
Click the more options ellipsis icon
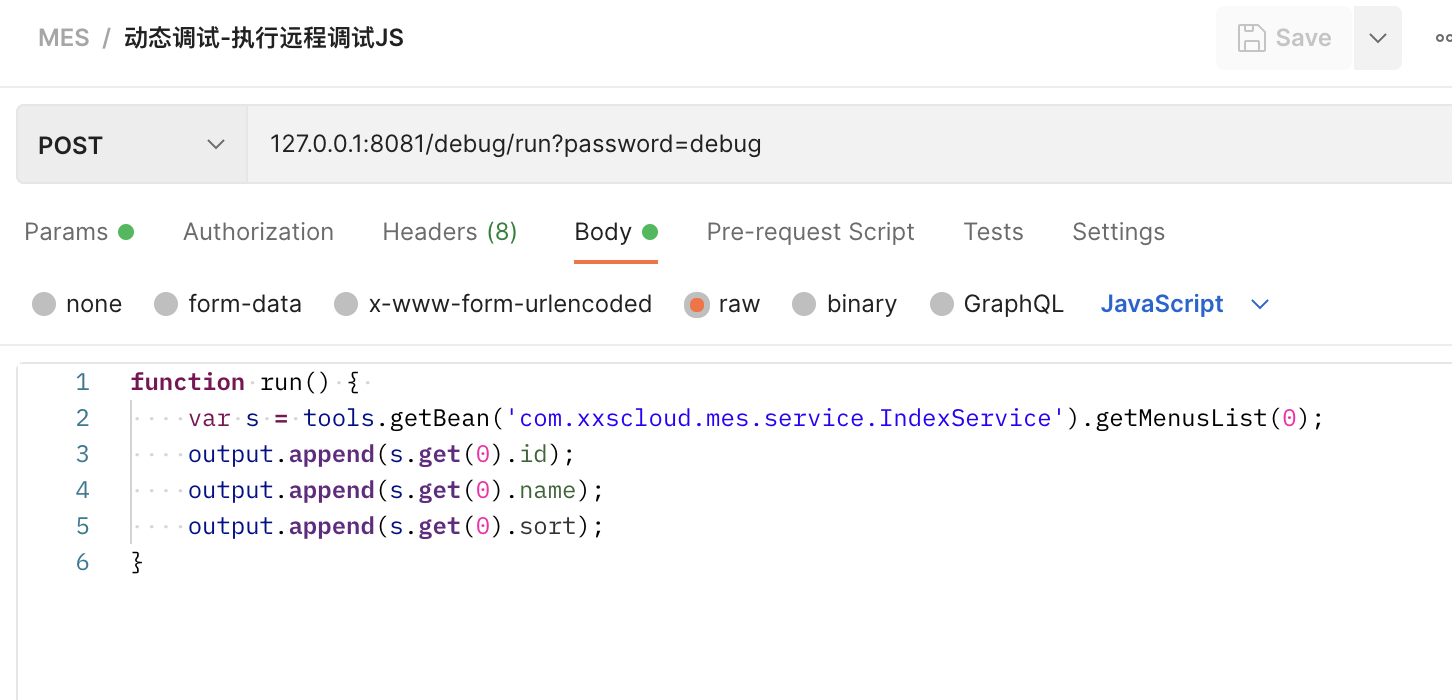(1442, 38)
